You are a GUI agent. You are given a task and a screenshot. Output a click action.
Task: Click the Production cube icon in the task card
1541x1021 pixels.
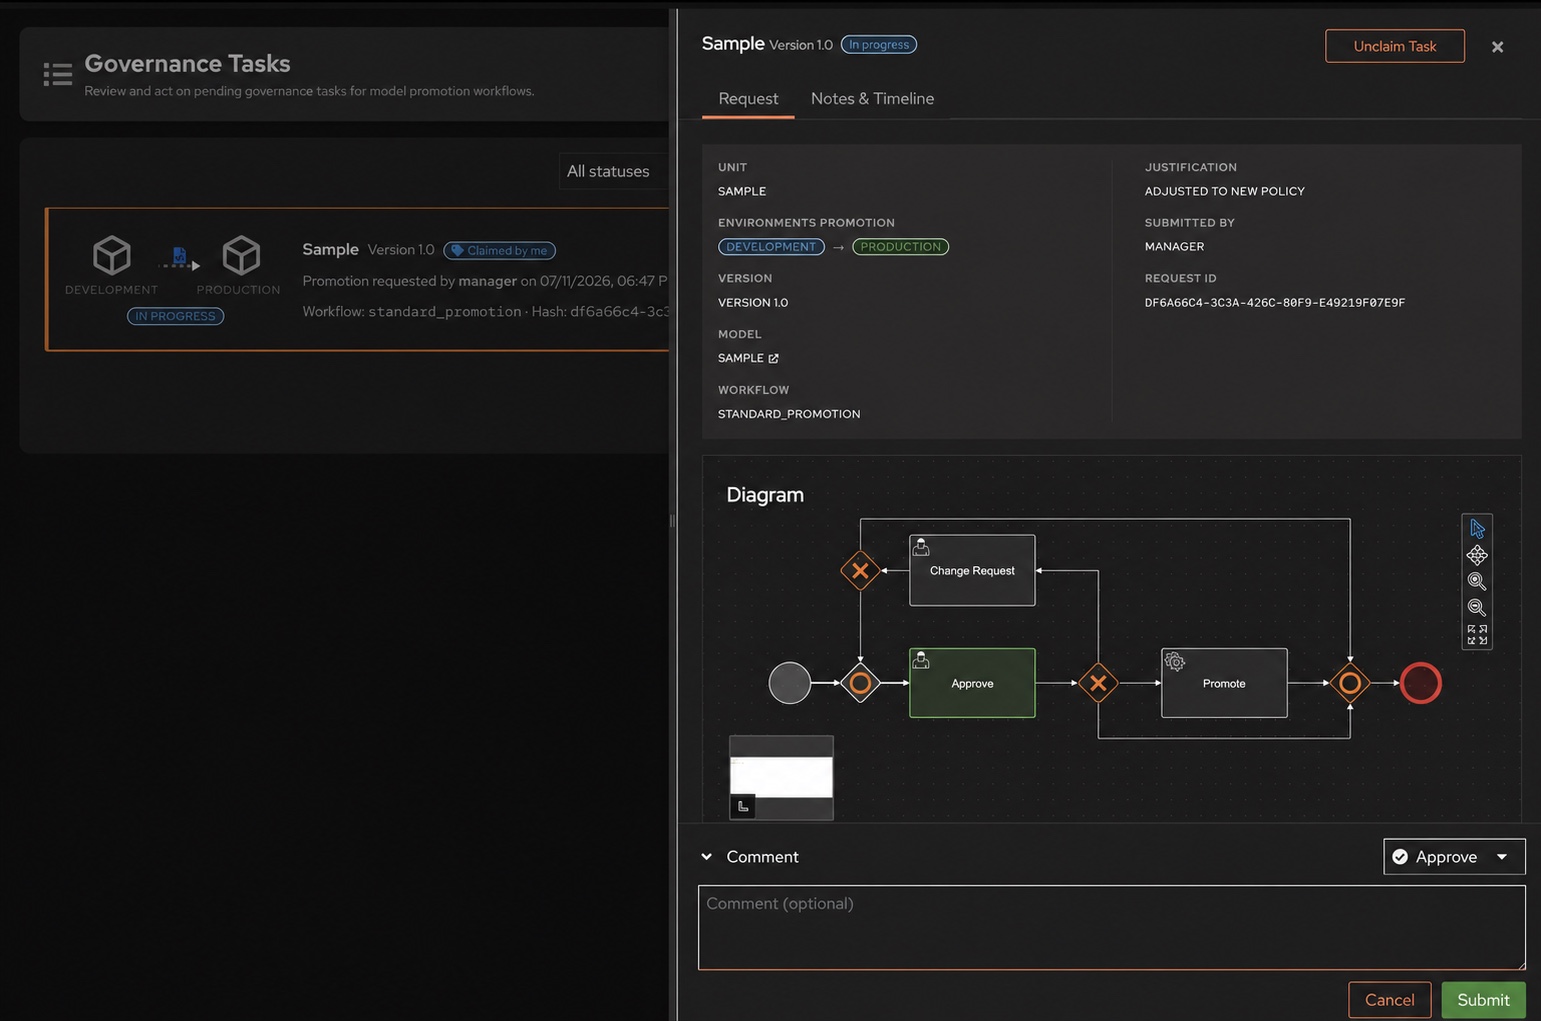coord(241,255)
